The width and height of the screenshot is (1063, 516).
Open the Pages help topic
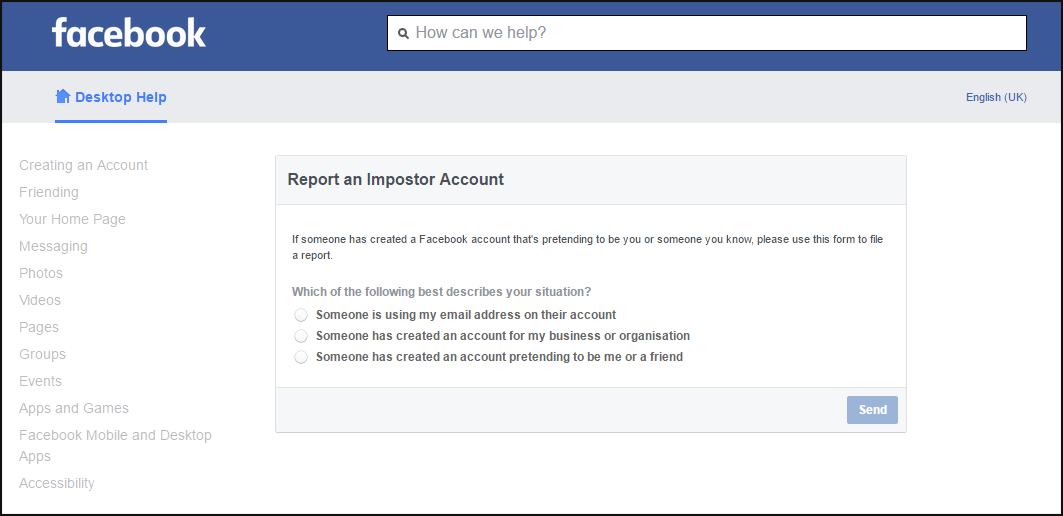[x=39, y=328]
